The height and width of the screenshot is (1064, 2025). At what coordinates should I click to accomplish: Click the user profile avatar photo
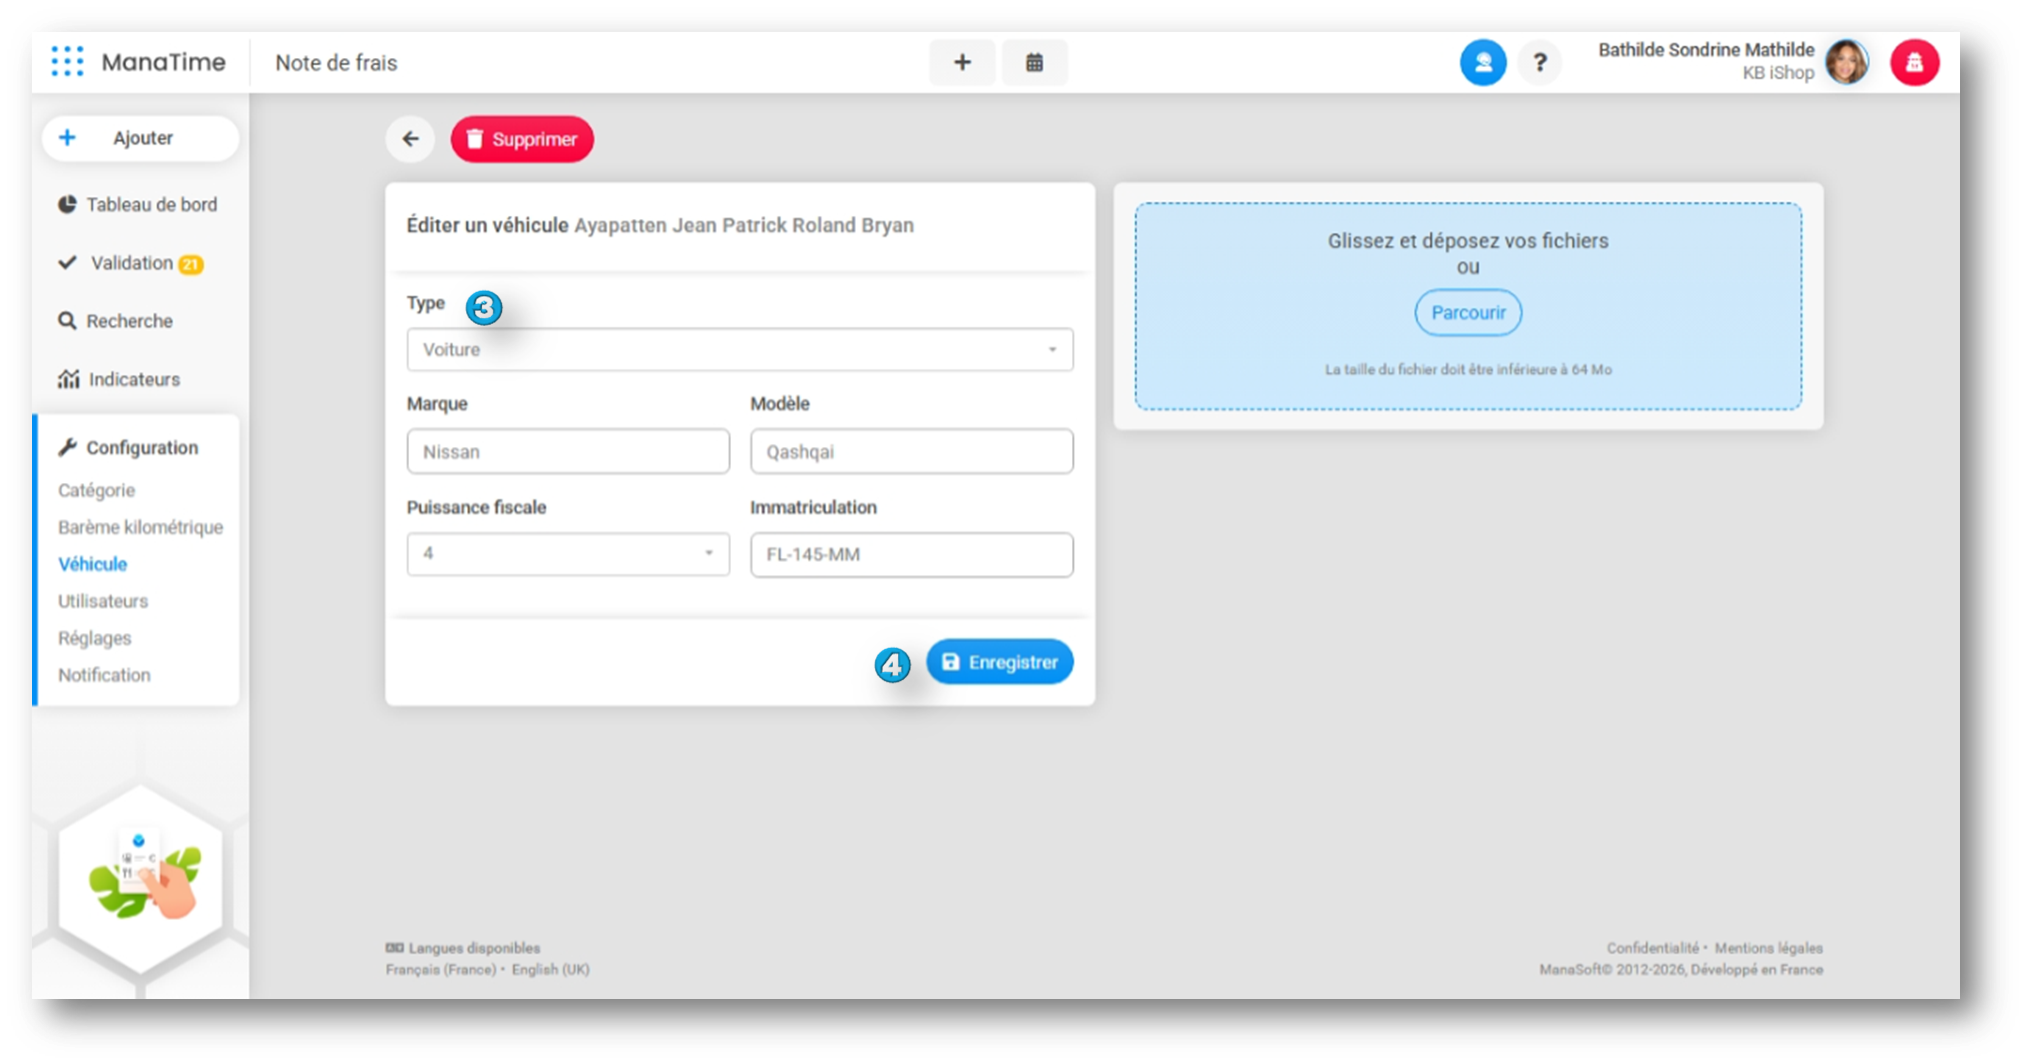pos(1846,63)
